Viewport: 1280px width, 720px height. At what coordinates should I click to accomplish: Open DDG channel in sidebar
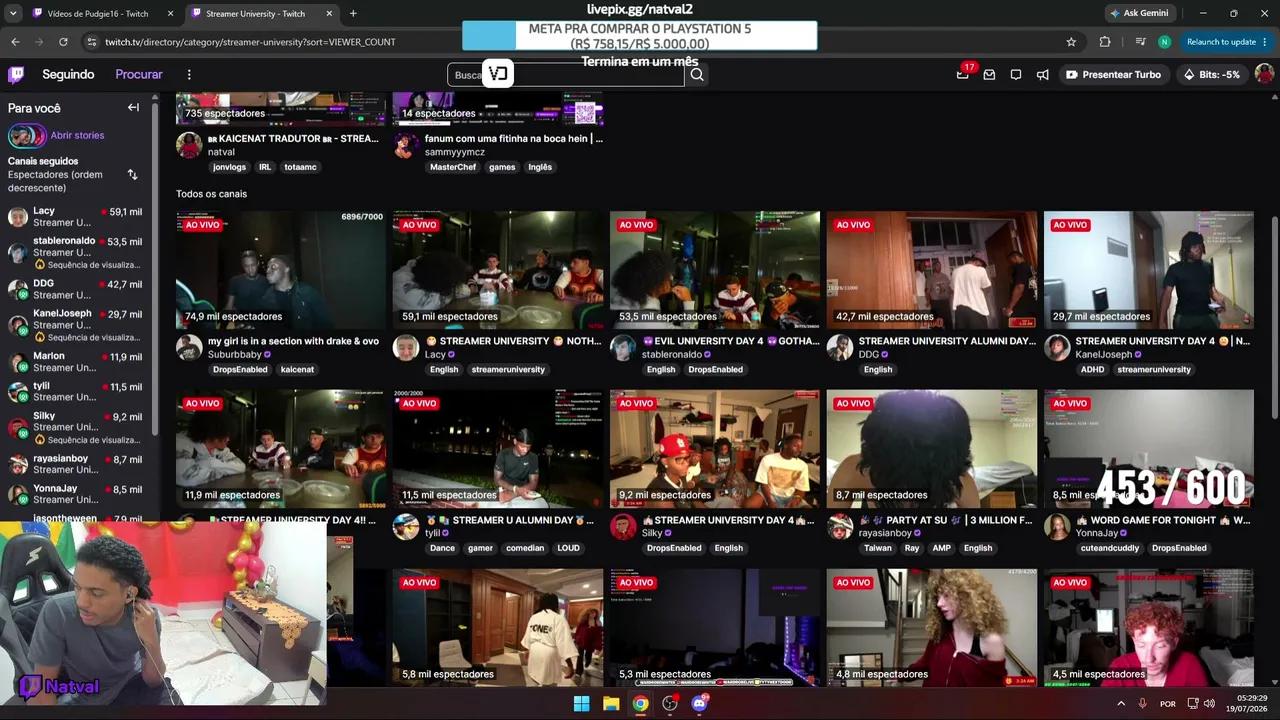[x=75, y=289]
